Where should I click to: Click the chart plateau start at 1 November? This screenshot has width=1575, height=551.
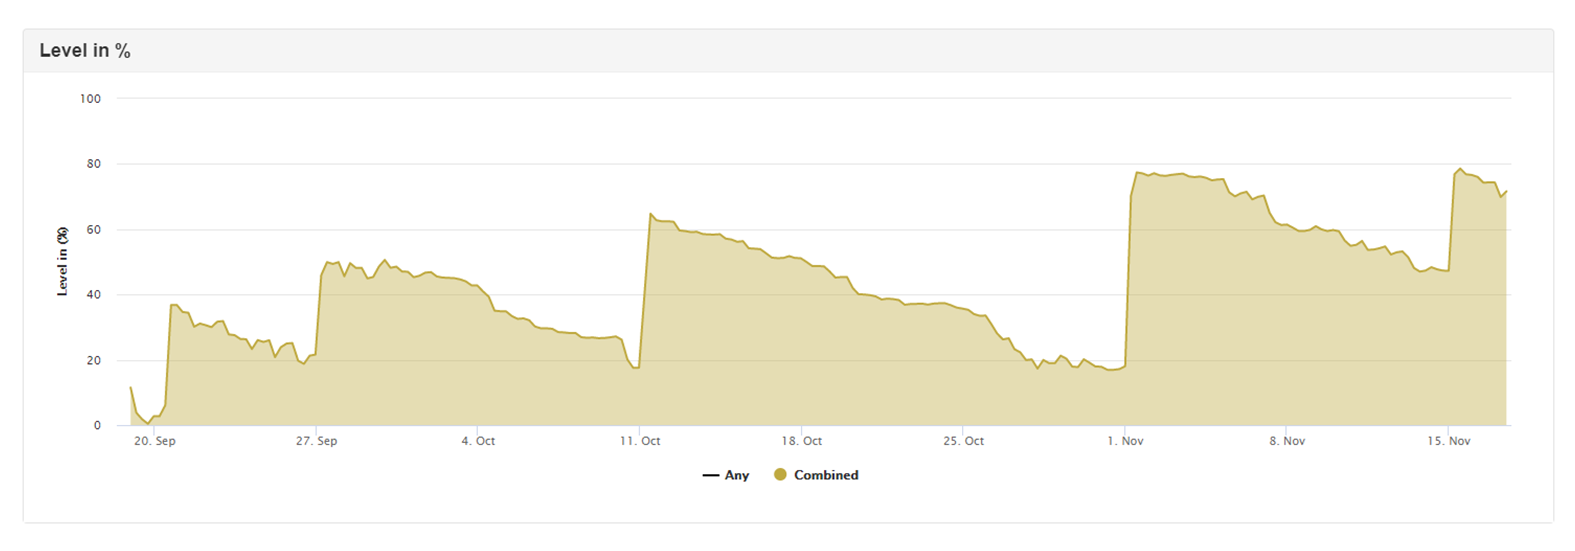click(1137, 173)
